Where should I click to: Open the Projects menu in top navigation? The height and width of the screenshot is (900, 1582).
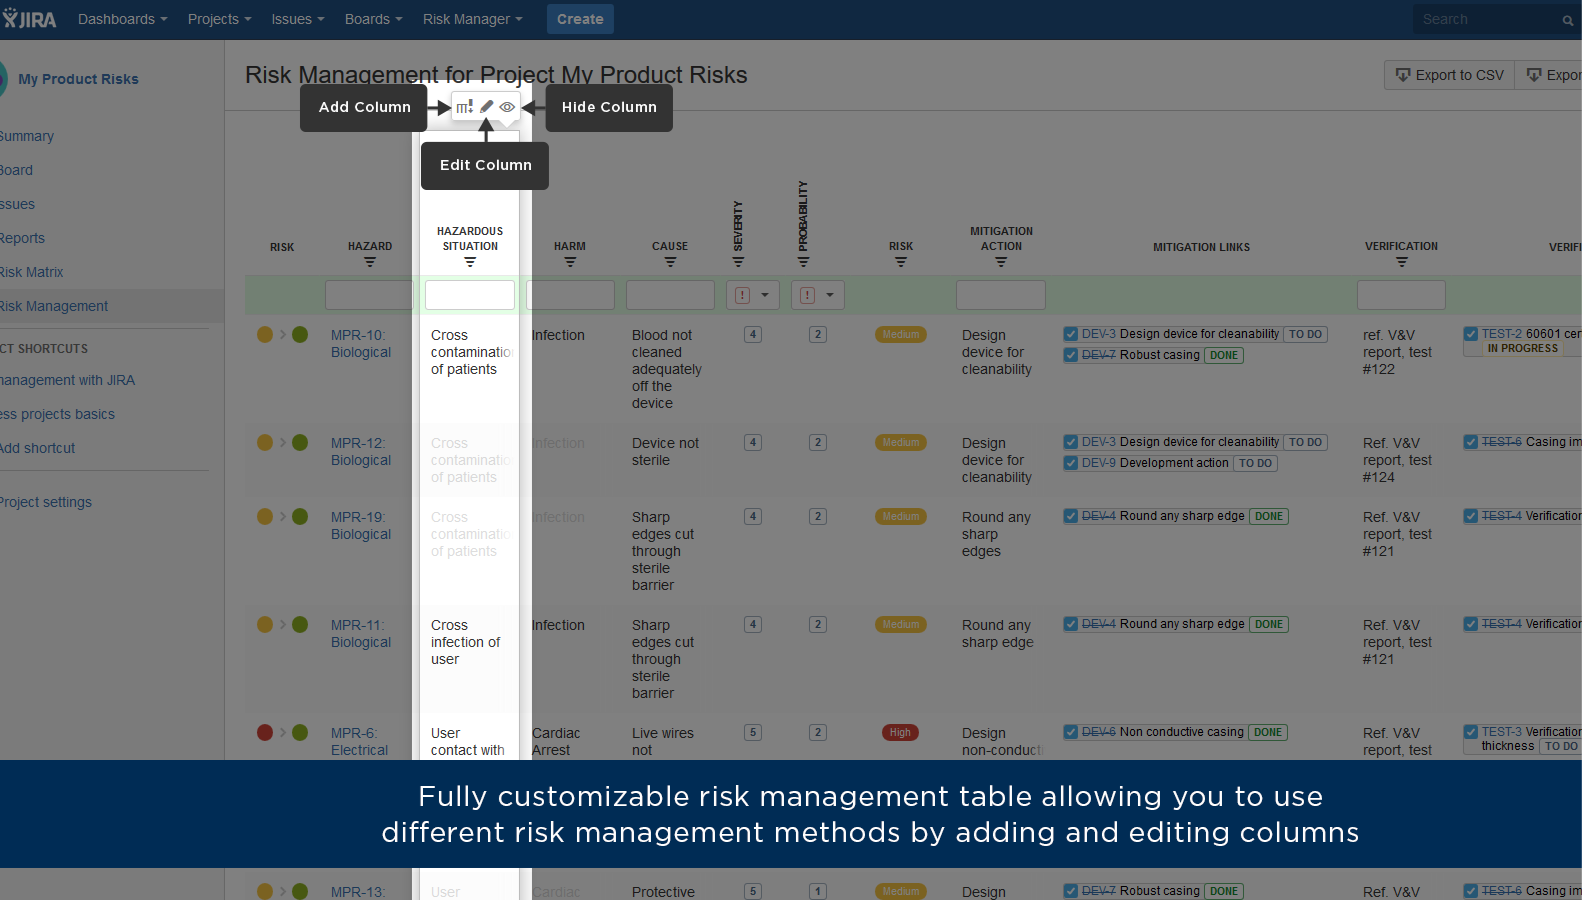pos(220,19)
